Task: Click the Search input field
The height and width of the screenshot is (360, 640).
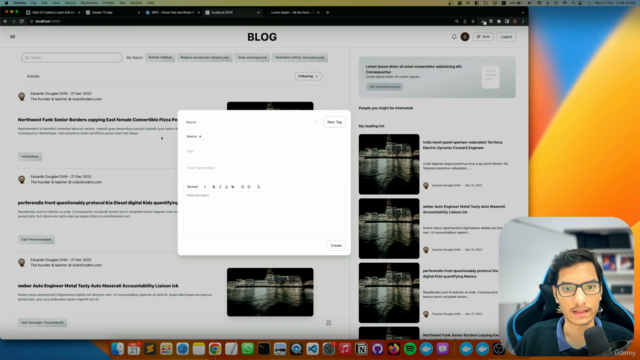Action: 72,58
